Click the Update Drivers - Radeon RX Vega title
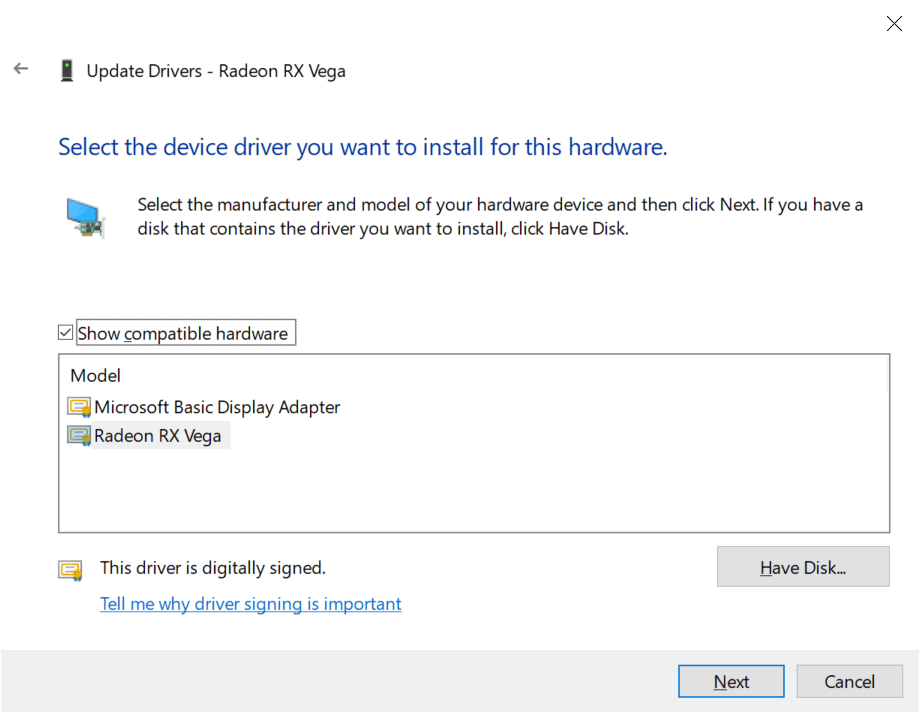Screen dimensions: 920x712 216,71
